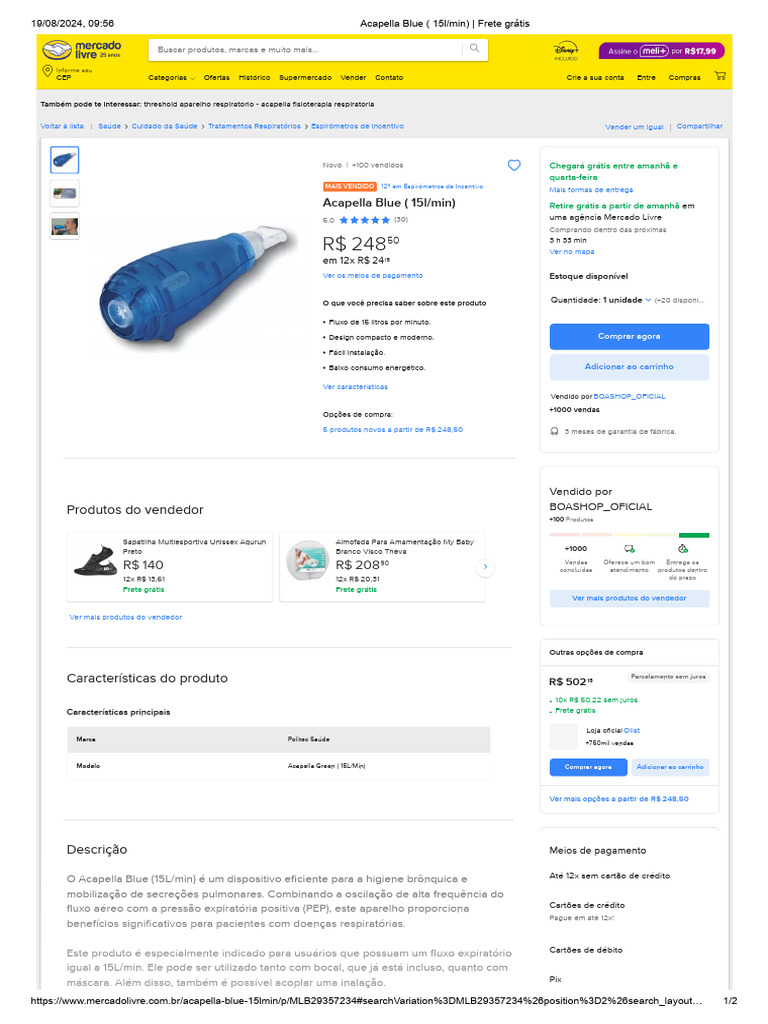Screen dimensions: 768x1024
Task: Click the warranty badge icon
Action: click(x=554, y=431)
